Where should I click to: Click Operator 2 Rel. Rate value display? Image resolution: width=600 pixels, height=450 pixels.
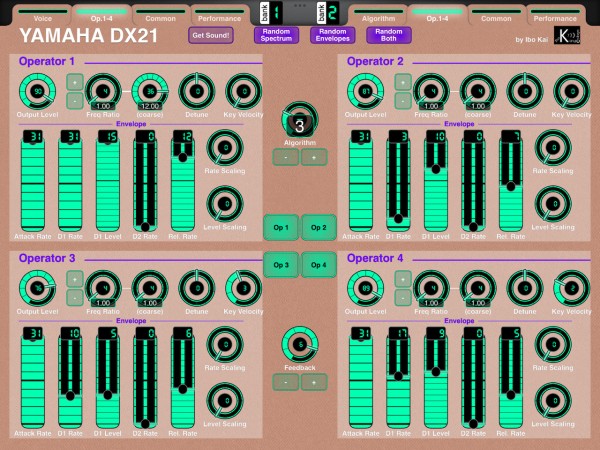pyautogui.click(x=511, y=137)
